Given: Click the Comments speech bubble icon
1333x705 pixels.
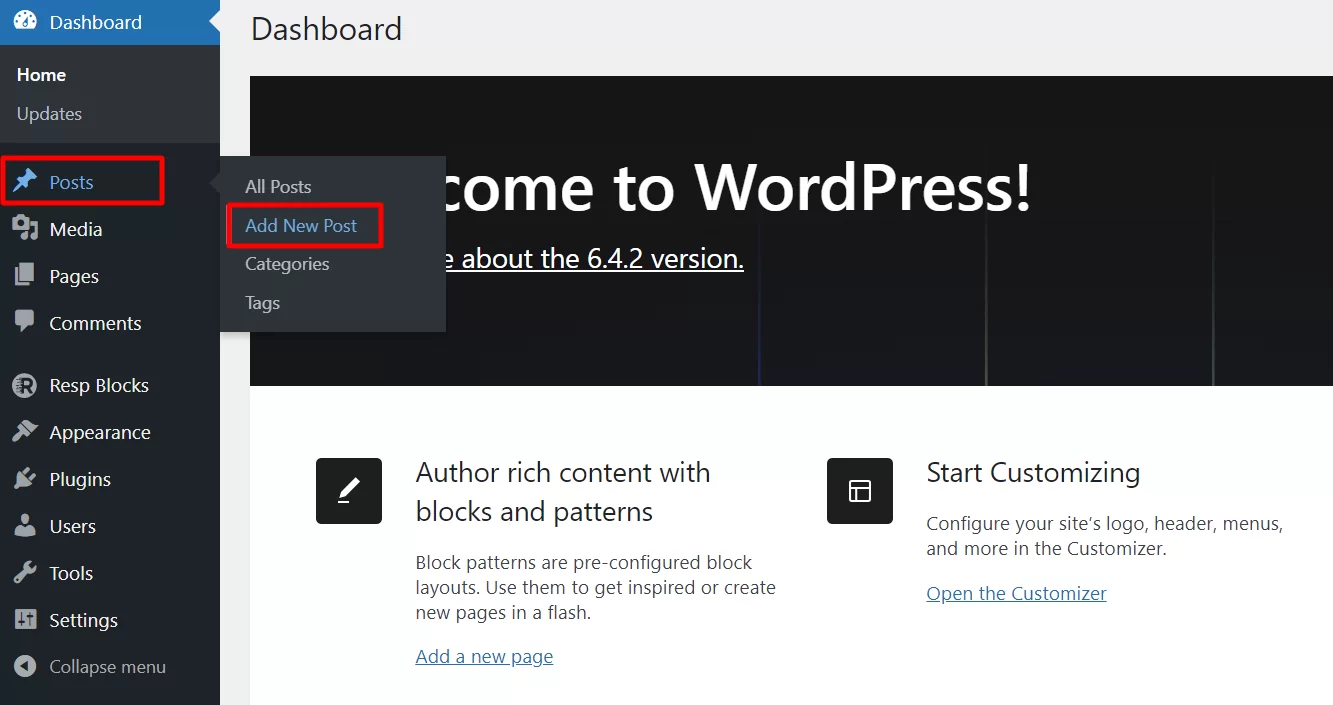Looking at the screenshot, I should [24, 322].
